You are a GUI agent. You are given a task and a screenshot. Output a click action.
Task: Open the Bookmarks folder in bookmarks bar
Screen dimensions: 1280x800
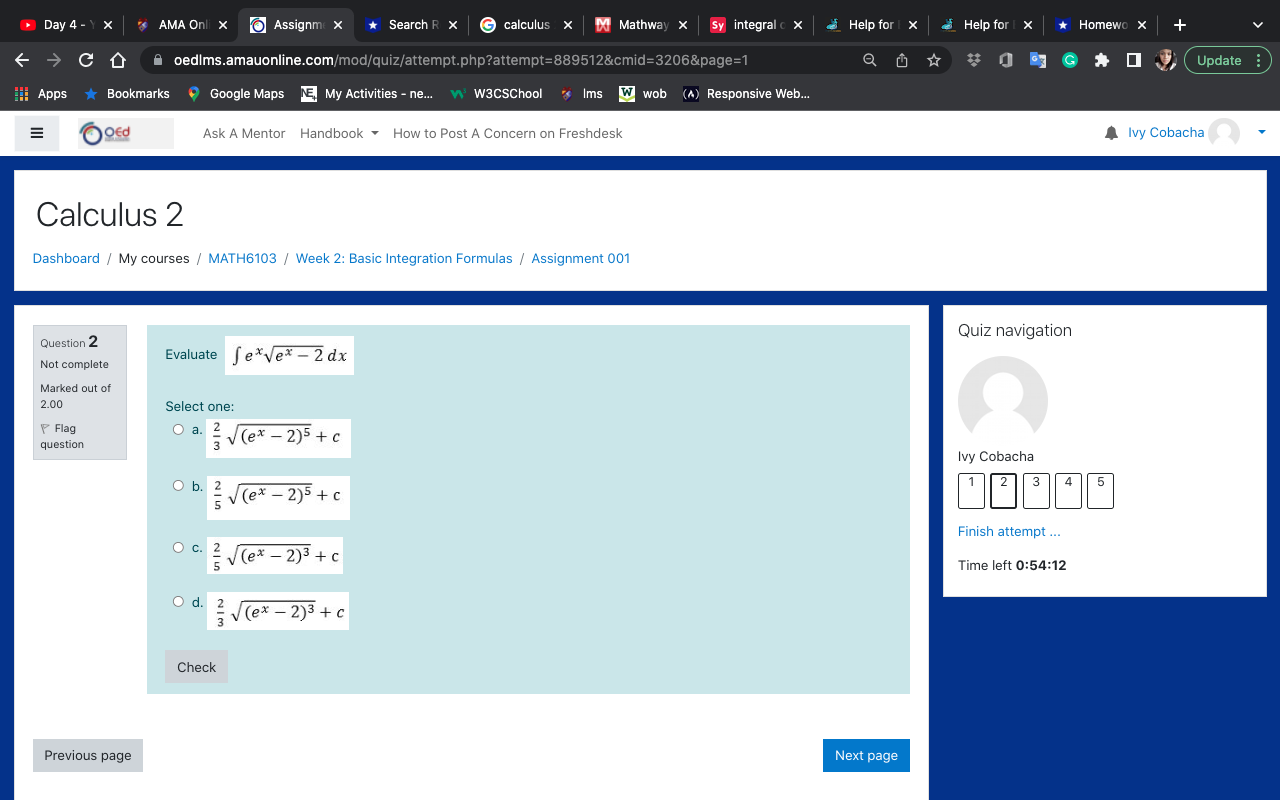[x=126, y=94]
